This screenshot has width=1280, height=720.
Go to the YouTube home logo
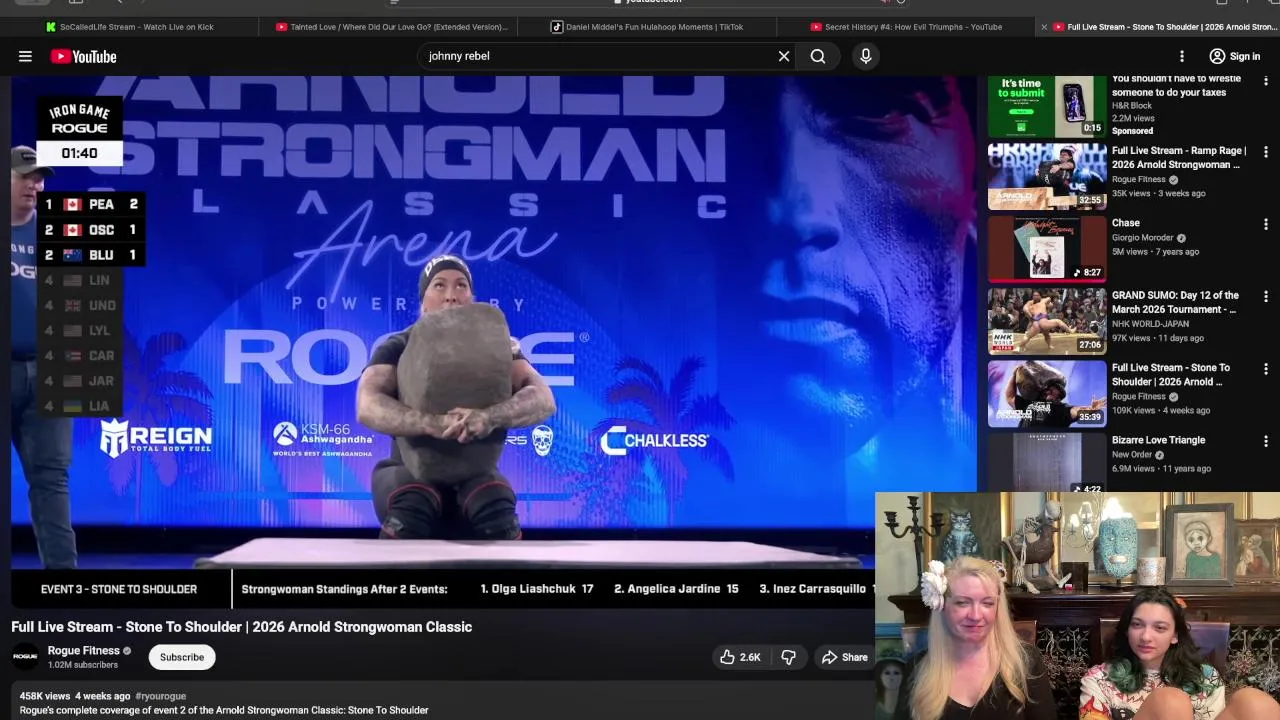pos(83,57)
